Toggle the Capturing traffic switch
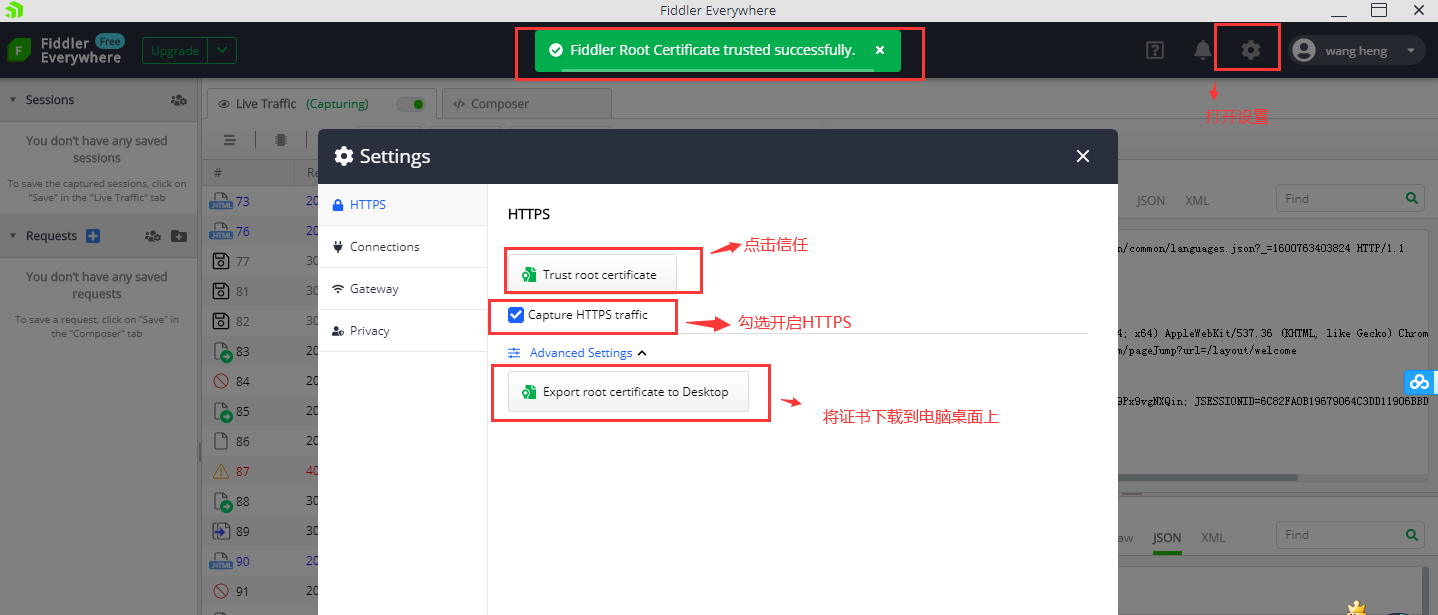 [x=410, y=104]
